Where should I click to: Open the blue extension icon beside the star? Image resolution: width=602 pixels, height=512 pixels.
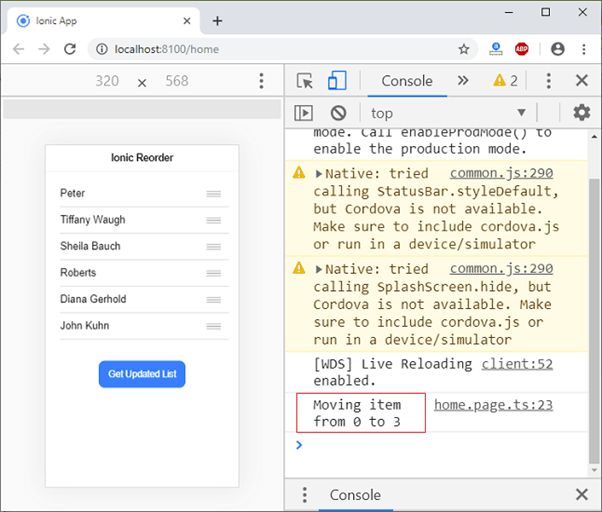(x=496, y=49)
